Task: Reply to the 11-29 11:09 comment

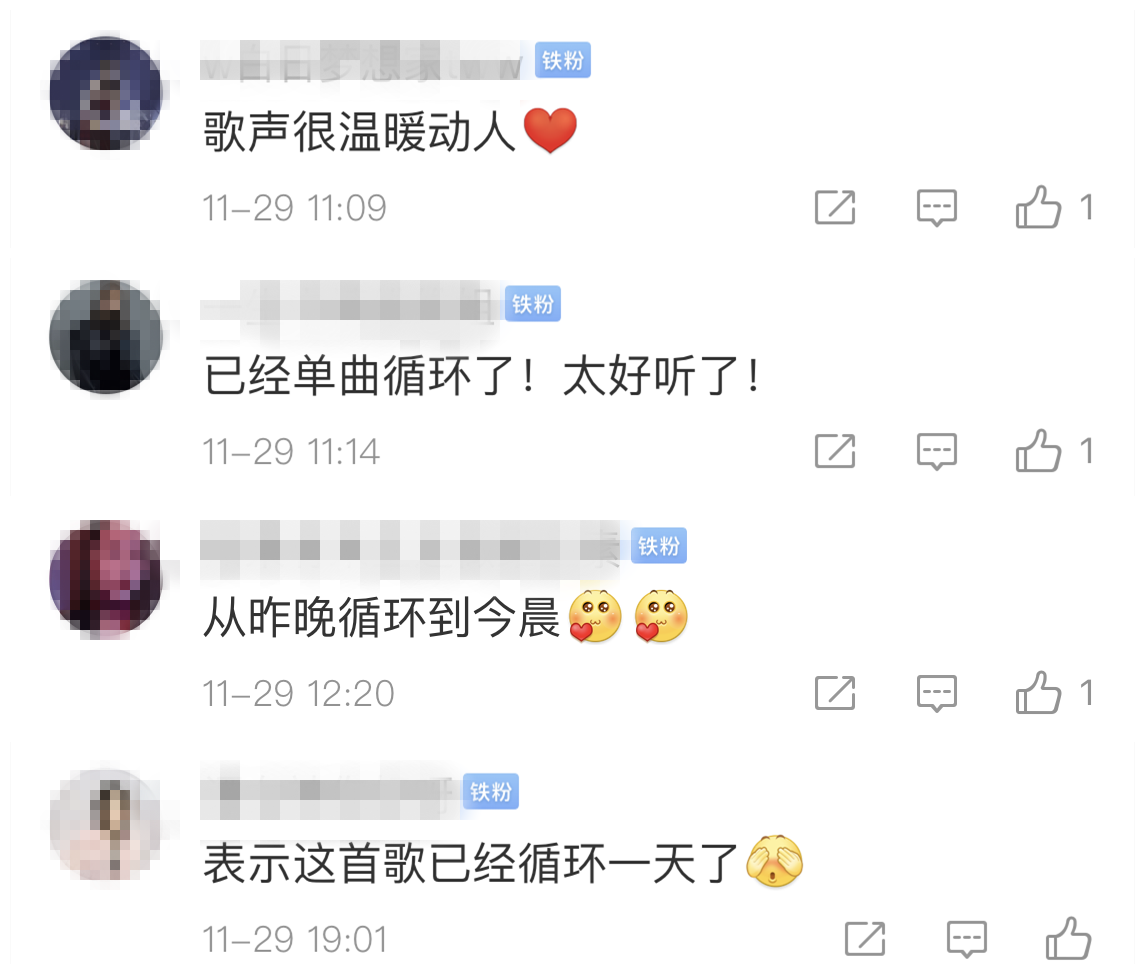Action: coord(936,207)
